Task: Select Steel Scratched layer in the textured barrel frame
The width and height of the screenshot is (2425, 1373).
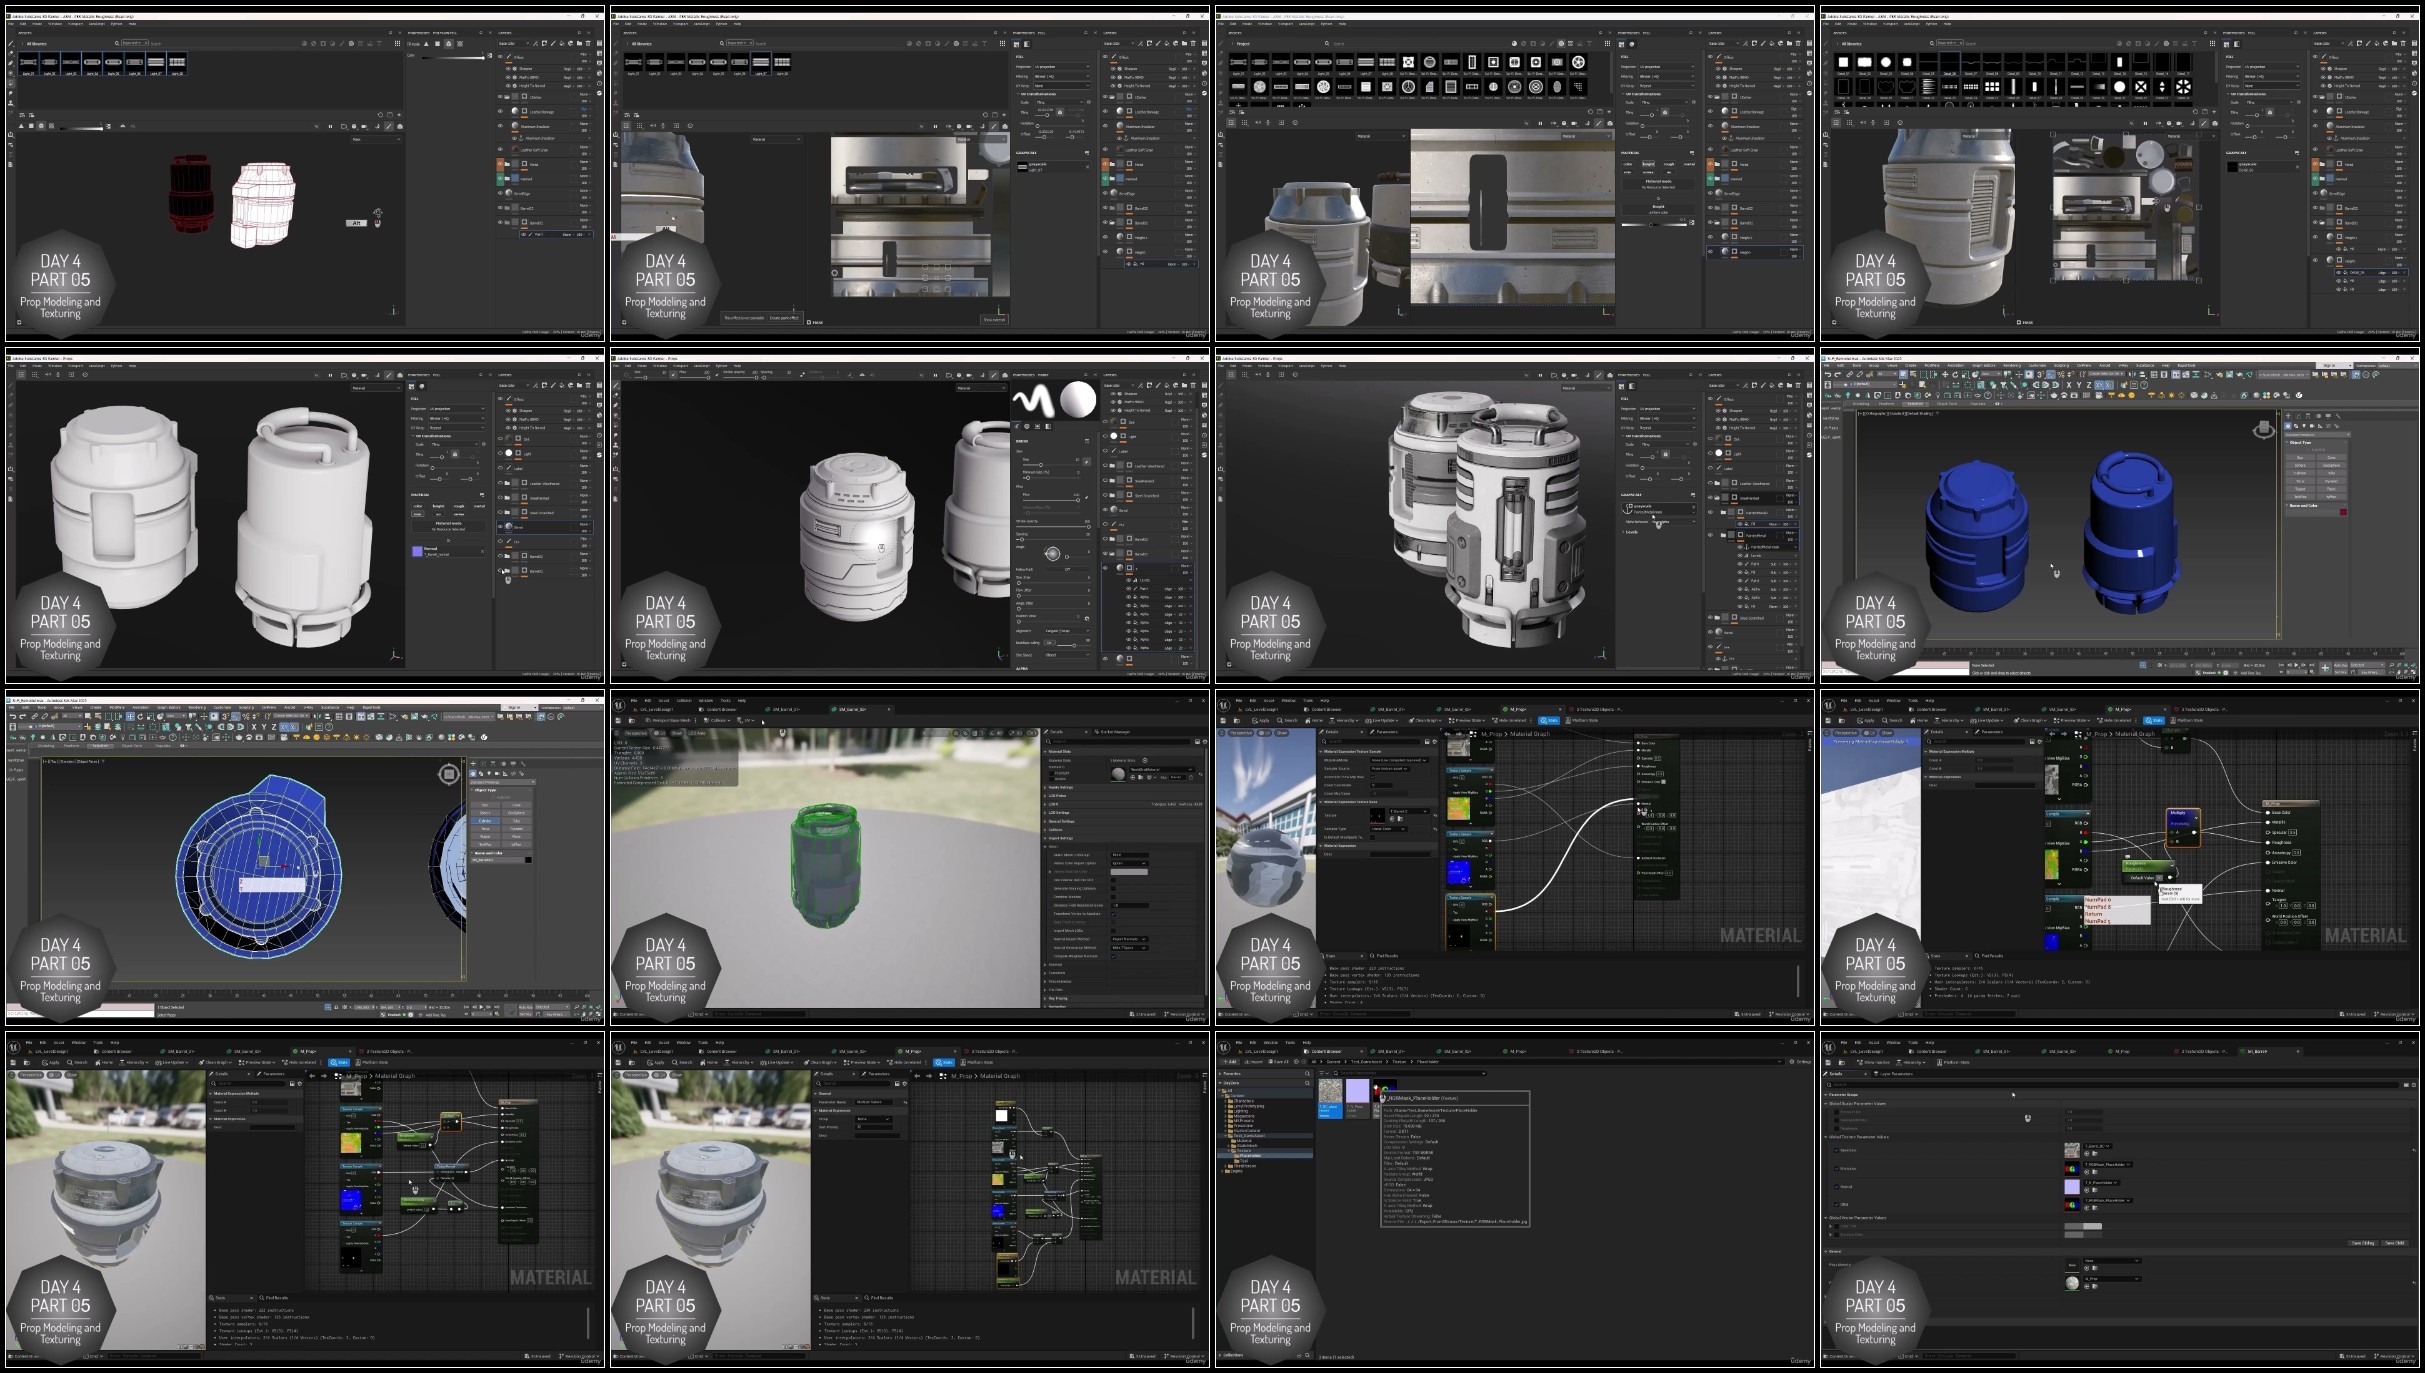Action: tap(1752, 618)
